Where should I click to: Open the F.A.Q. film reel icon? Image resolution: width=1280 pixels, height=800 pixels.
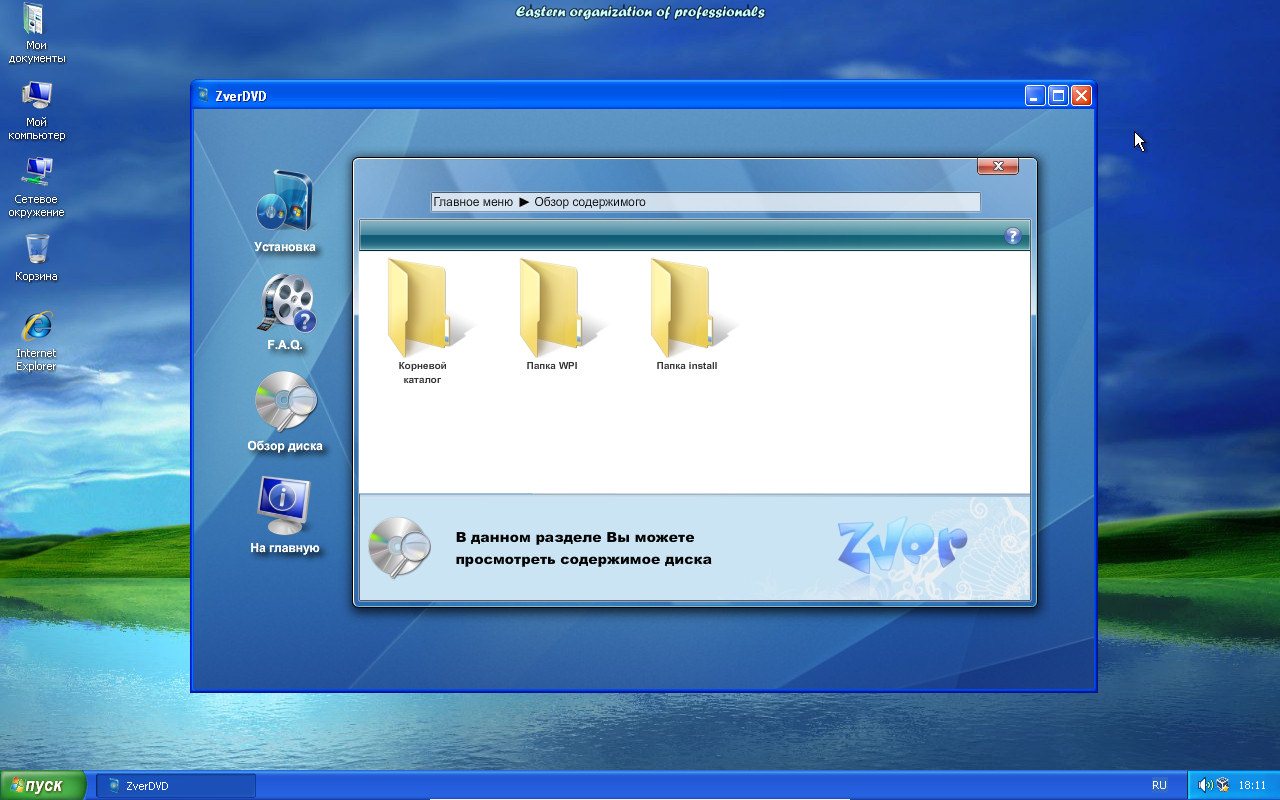288,303
